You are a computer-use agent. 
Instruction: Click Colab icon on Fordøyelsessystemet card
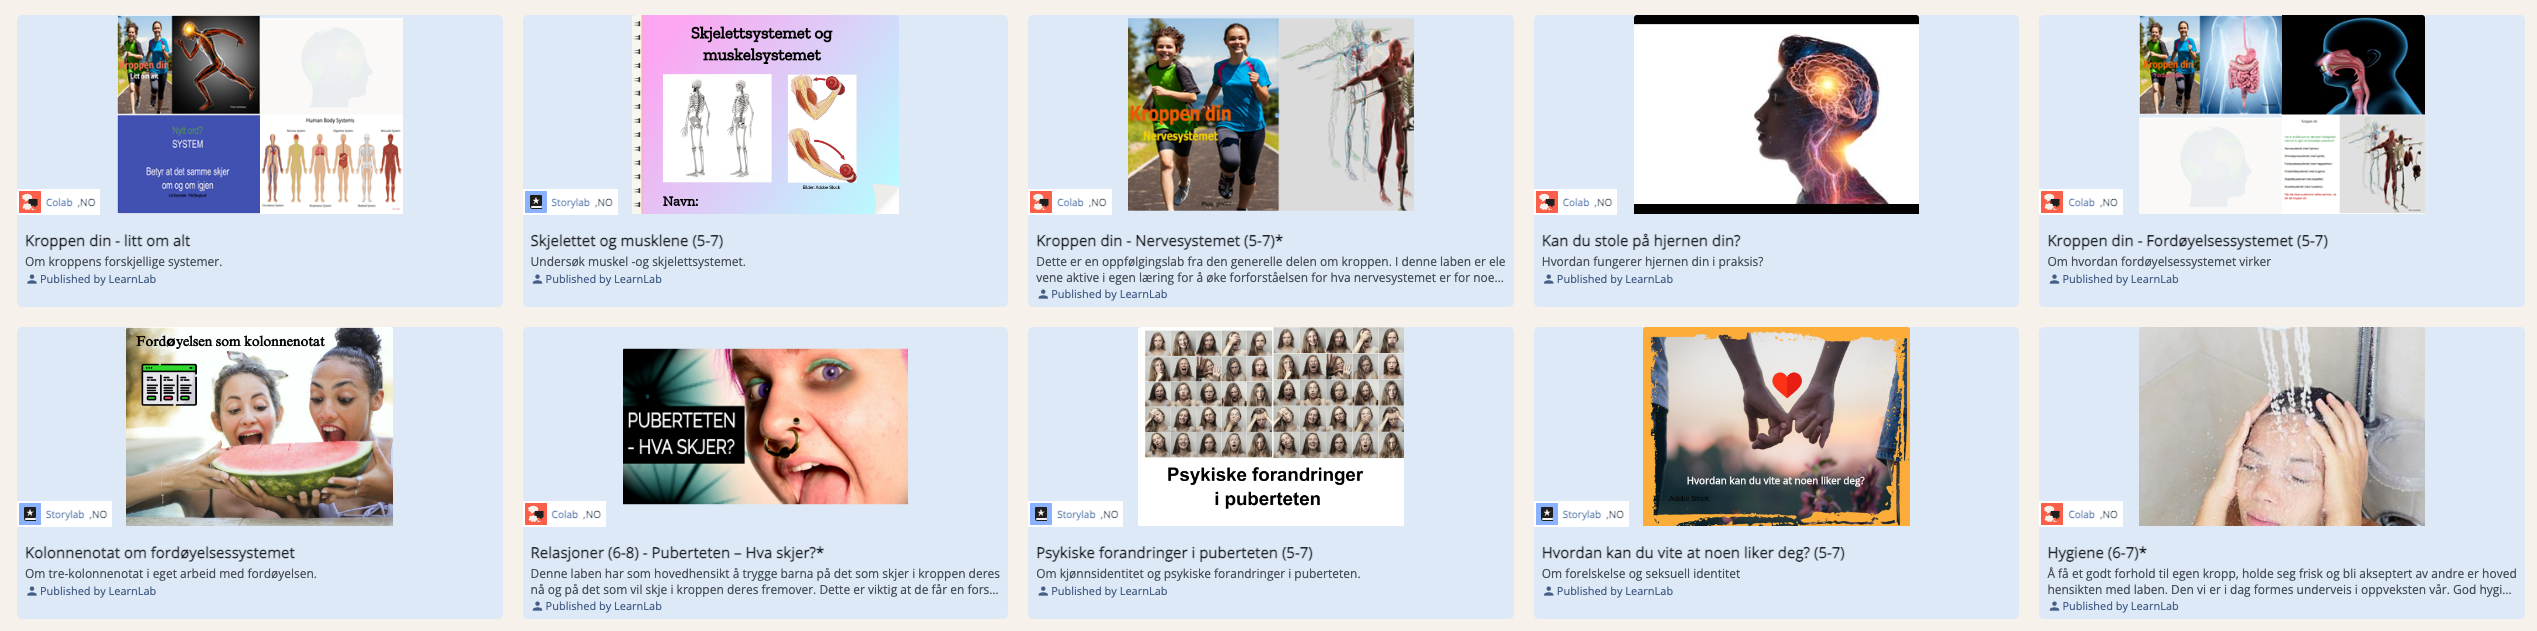2052,202
